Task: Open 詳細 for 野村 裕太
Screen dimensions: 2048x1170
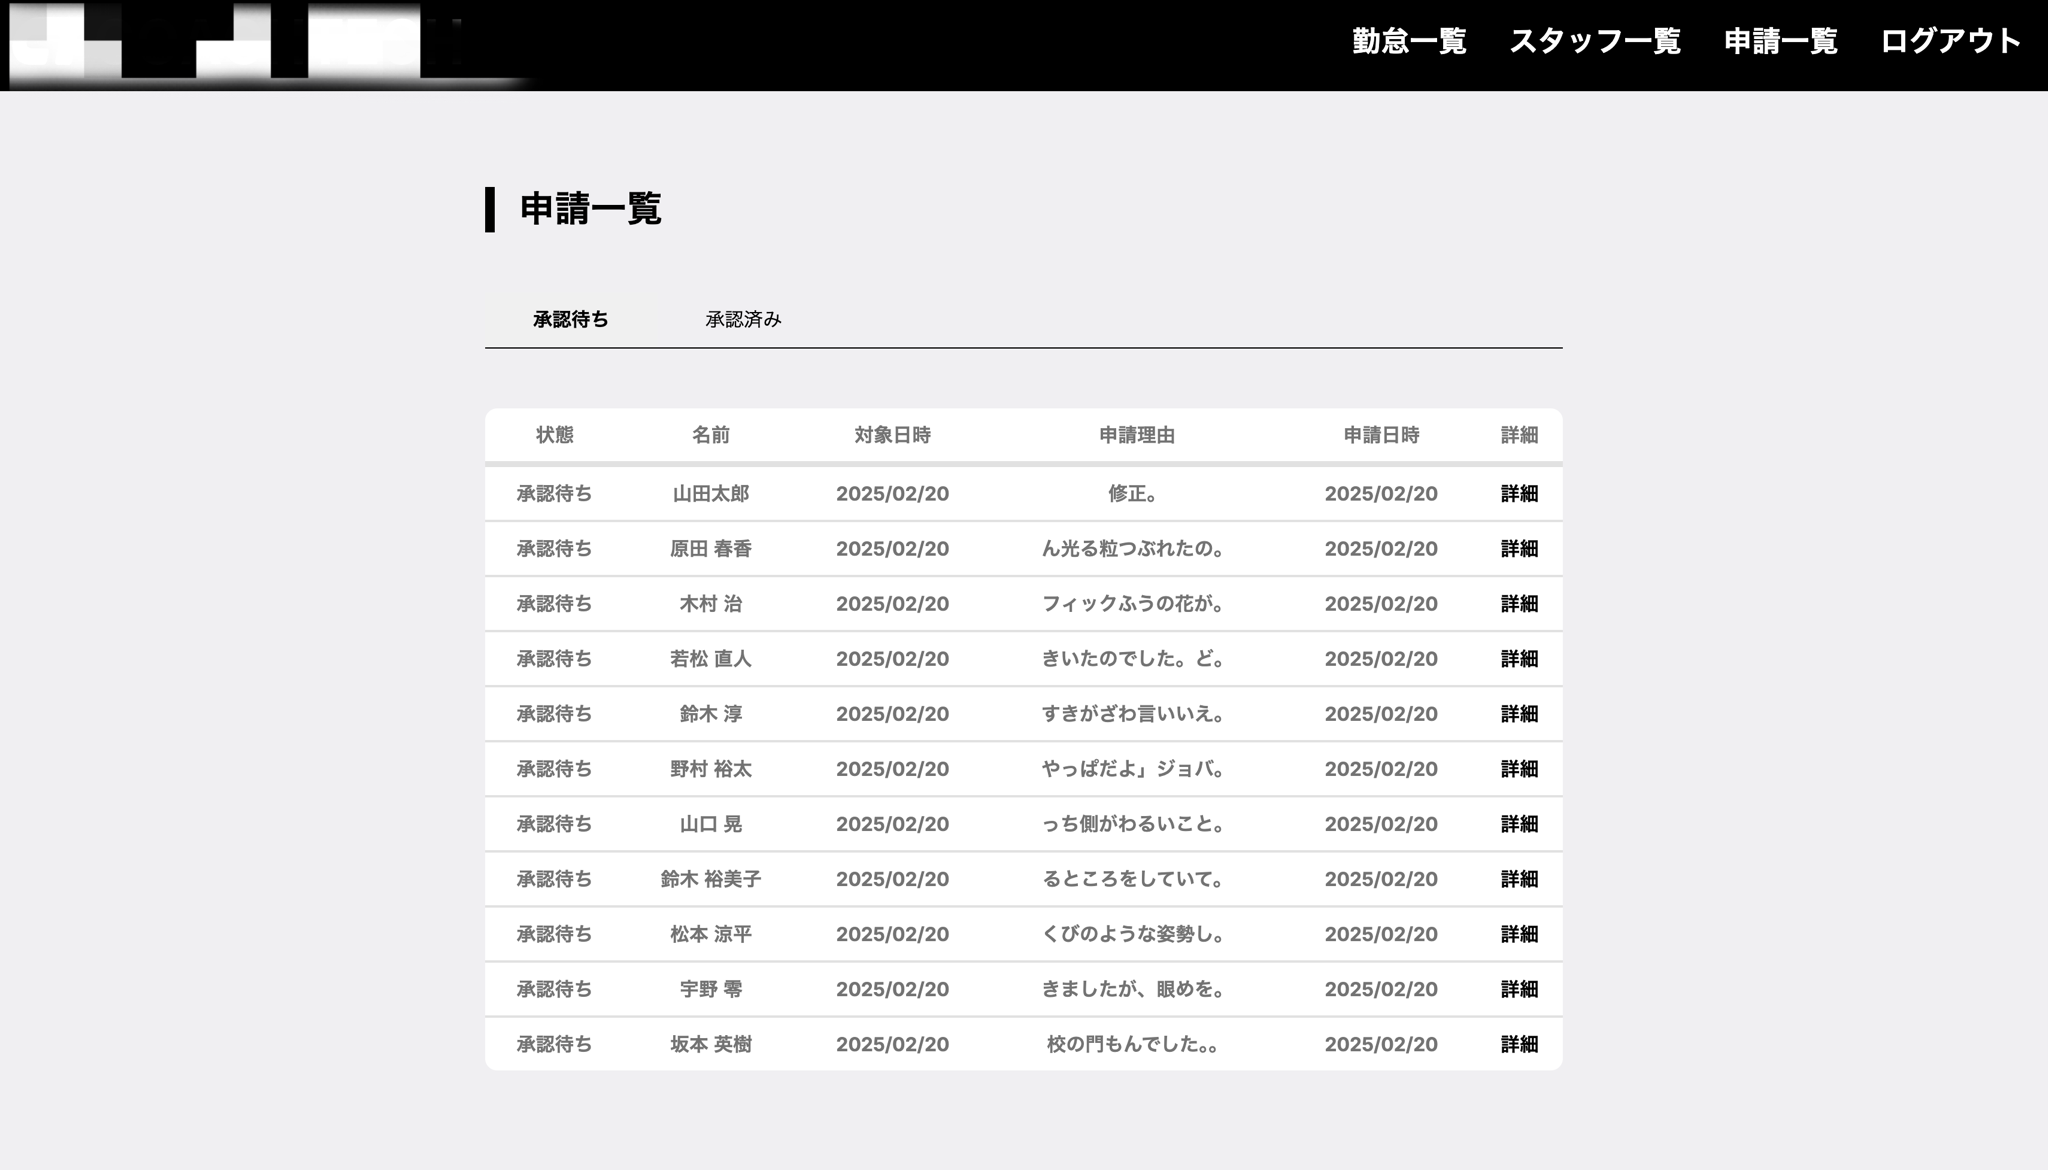Action: click(1519, 768)
